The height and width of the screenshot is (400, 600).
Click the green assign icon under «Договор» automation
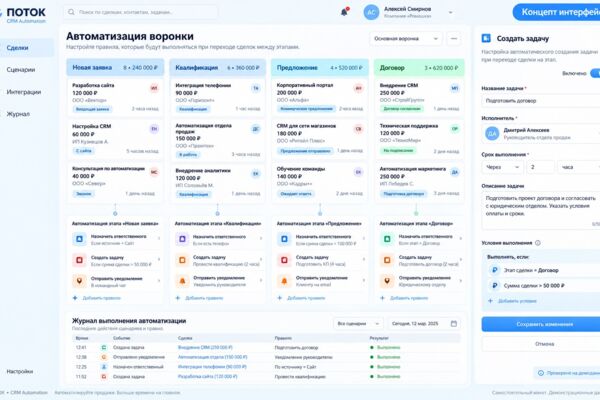[387, 239]
